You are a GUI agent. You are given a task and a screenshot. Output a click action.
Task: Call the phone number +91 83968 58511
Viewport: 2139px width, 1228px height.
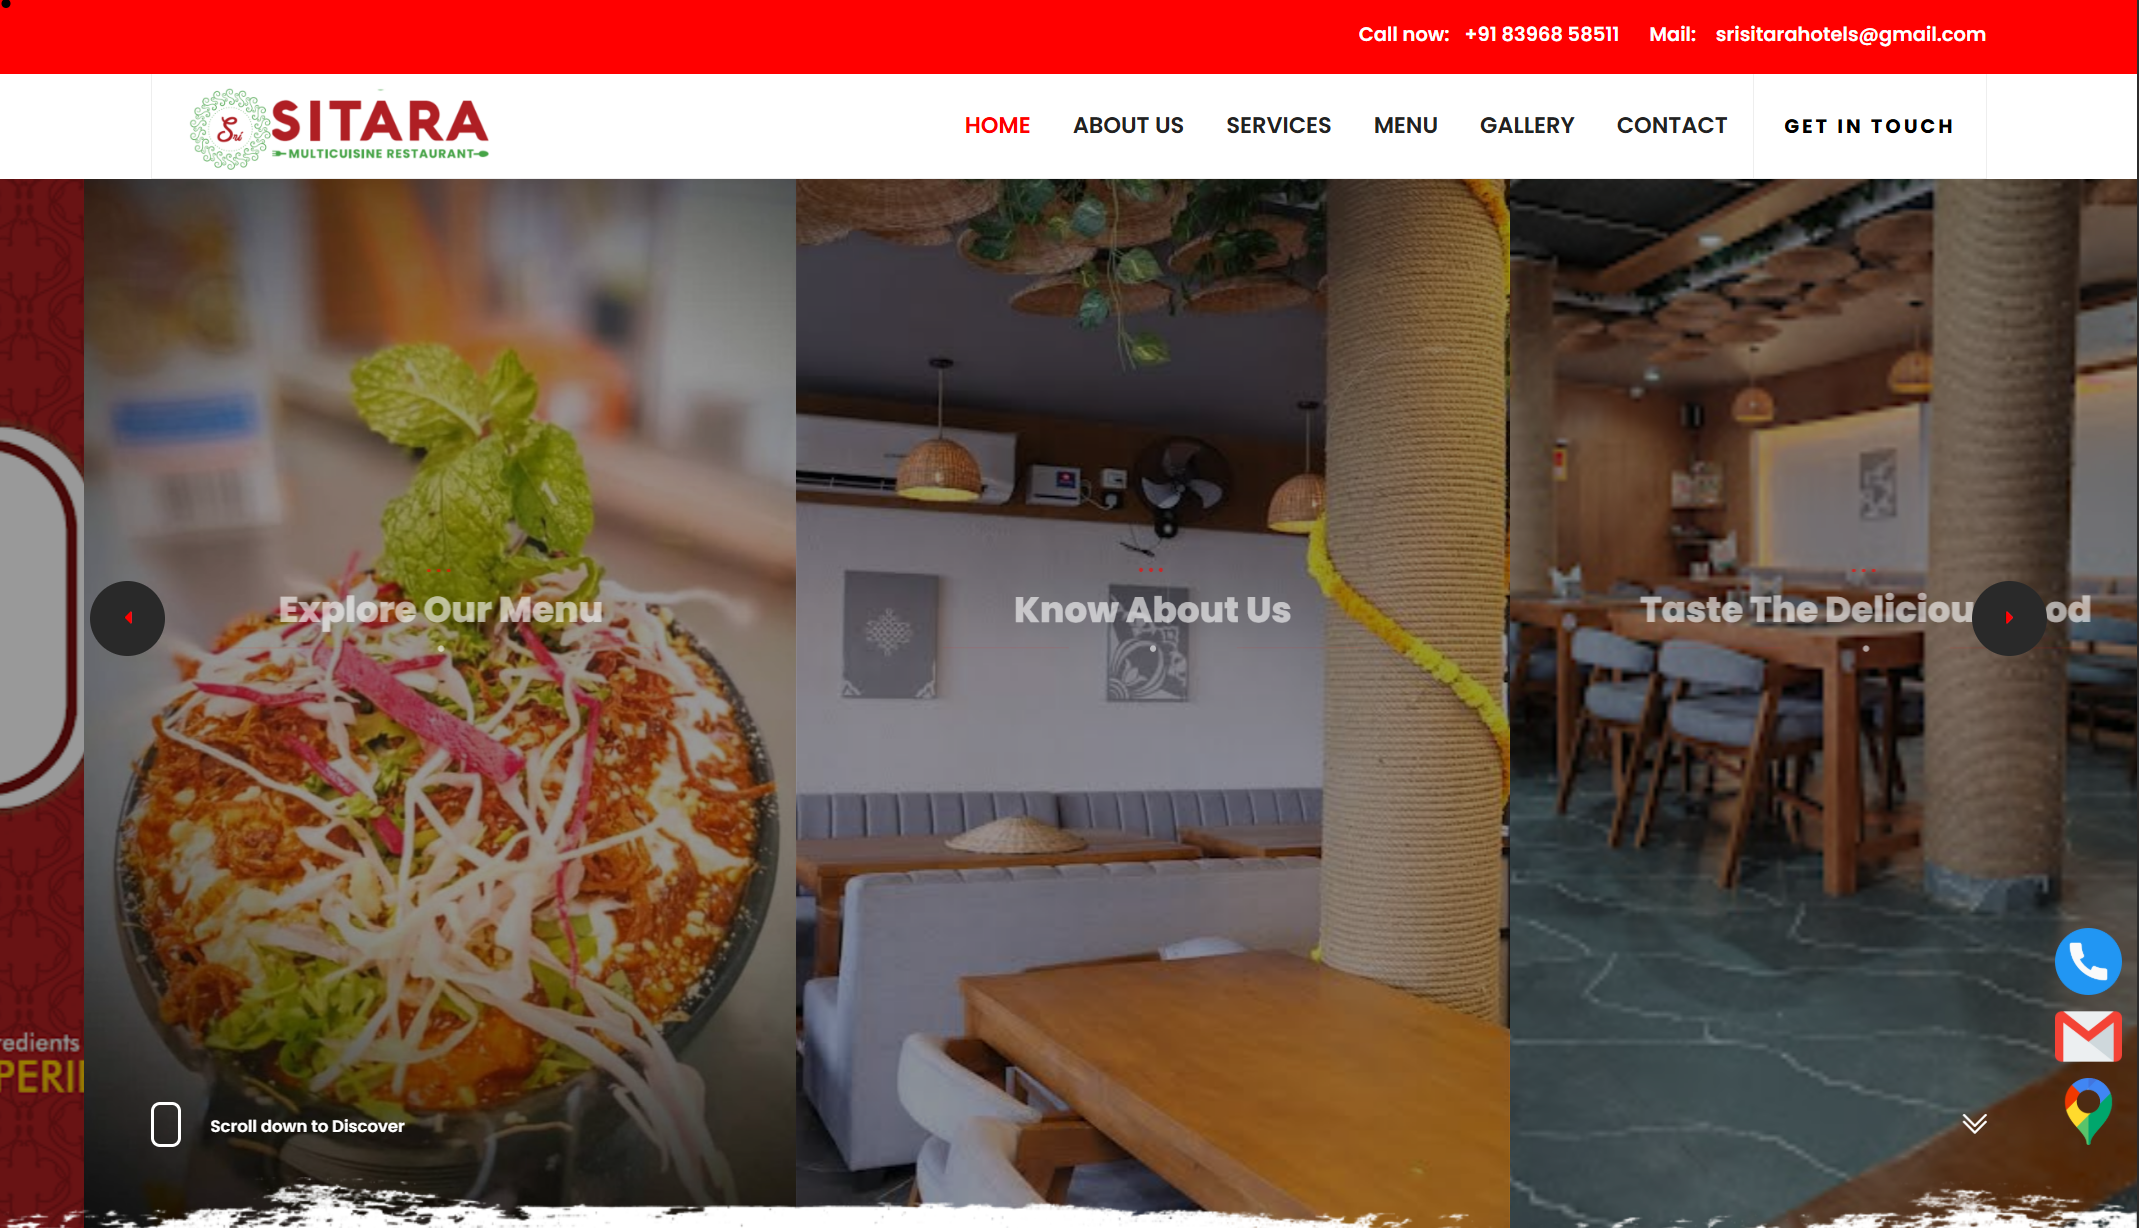point(1541,34)
